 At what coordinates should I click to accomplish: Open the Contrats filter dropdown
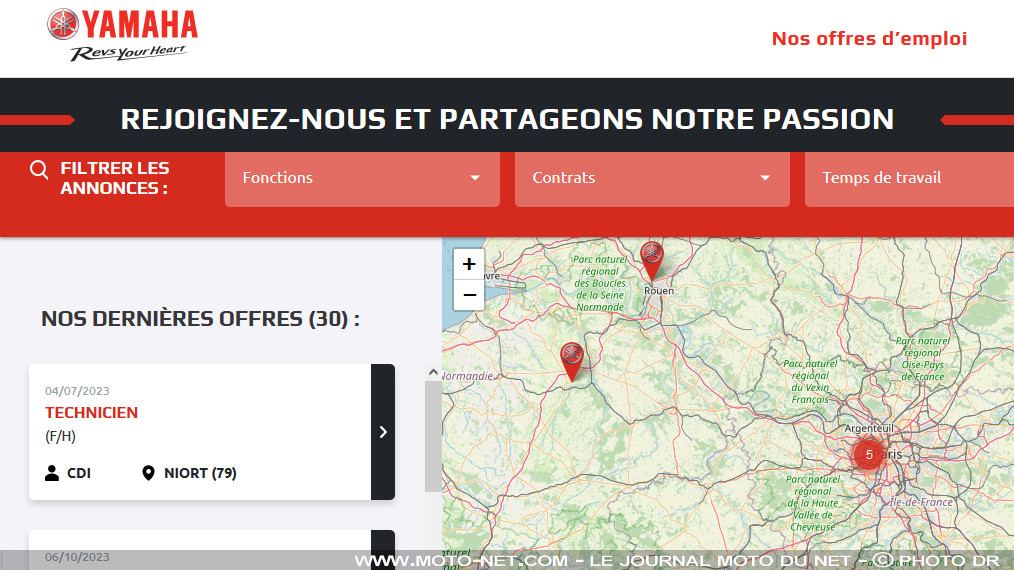click(652, 178)
